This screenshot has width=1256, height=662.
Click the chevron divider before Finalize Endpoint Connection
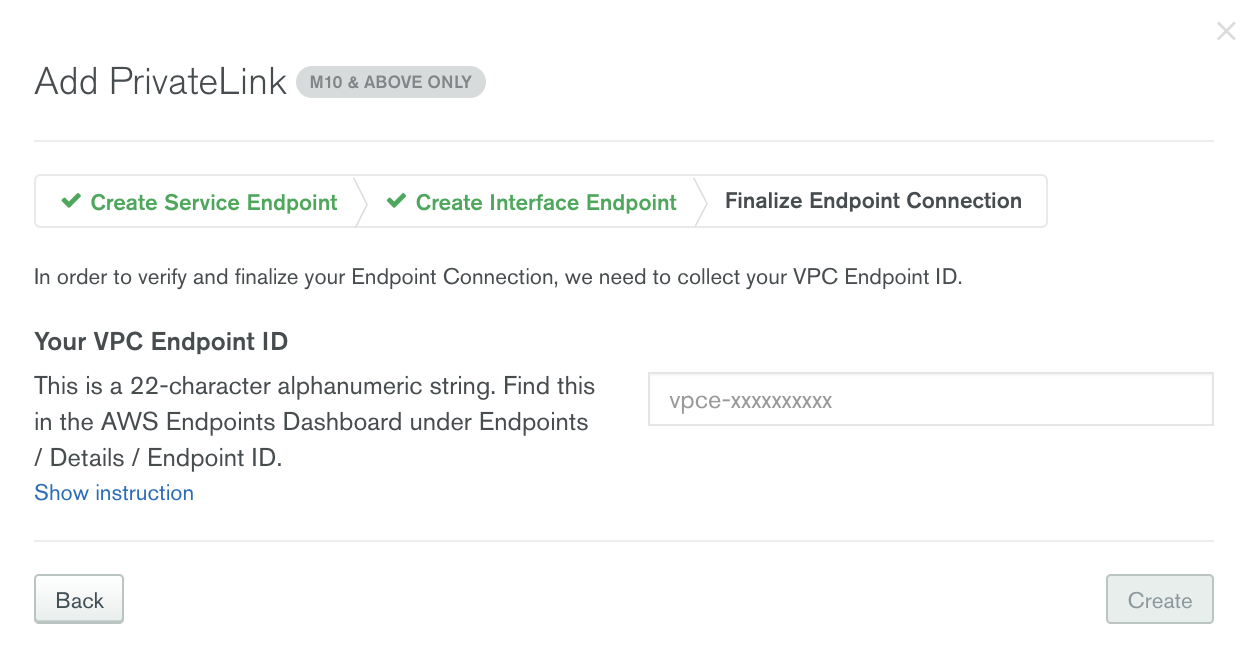tap(700, 201)
